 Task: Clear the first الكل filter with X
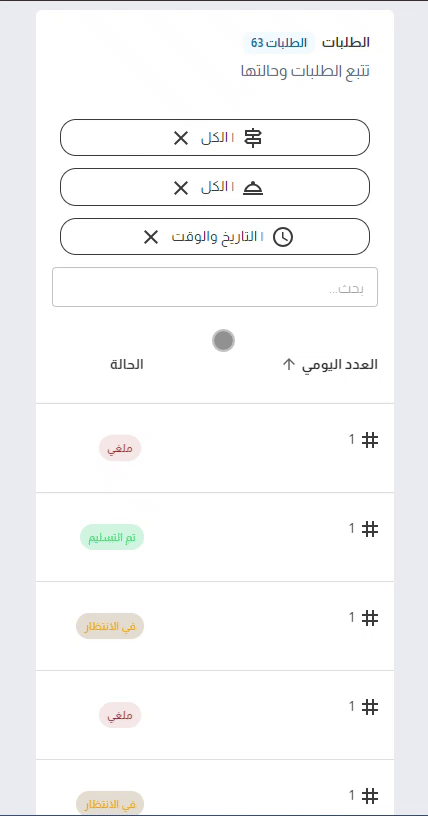[x=181, y=138]
